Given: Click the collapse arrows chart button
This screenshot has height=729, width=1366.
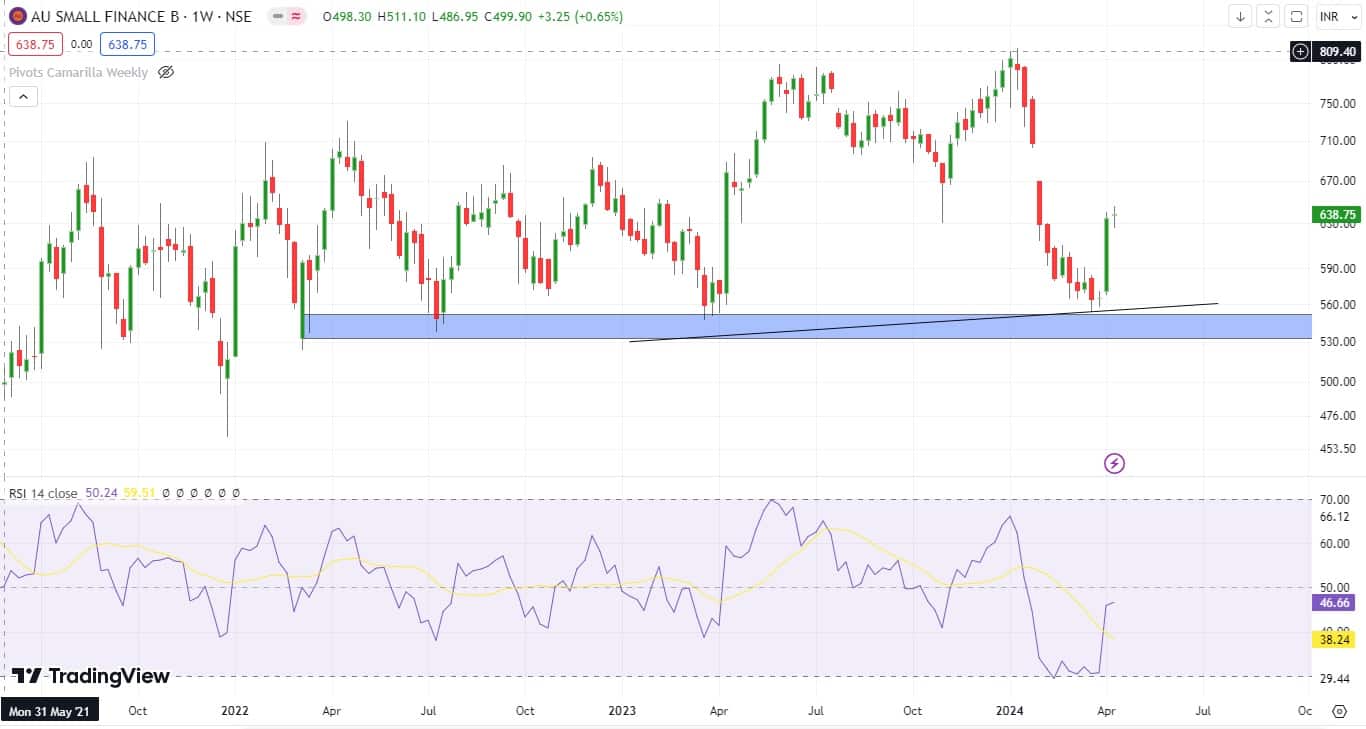Looking at the screenshot, I should click(x=1268, y=16).
